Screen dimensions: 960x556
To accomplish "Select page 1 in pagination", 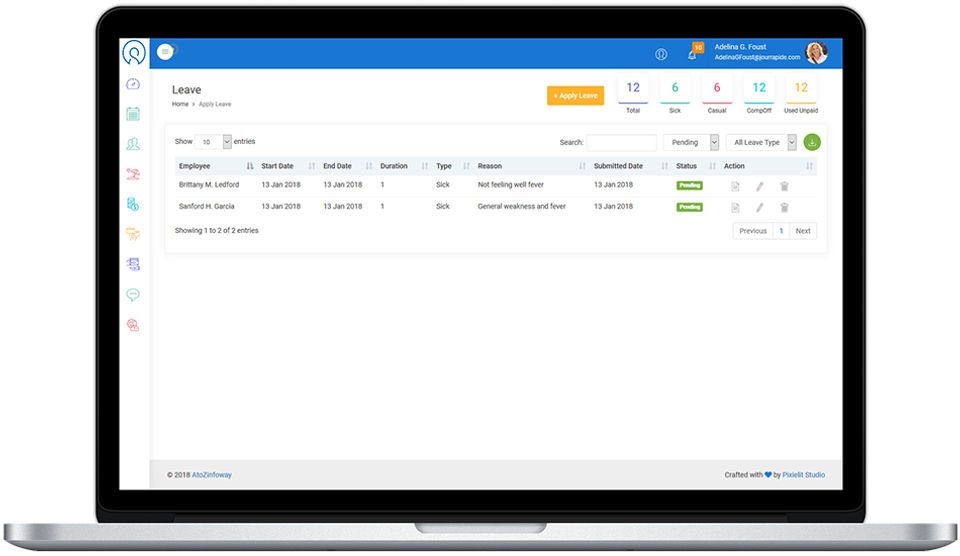I will tap(781, 231).
